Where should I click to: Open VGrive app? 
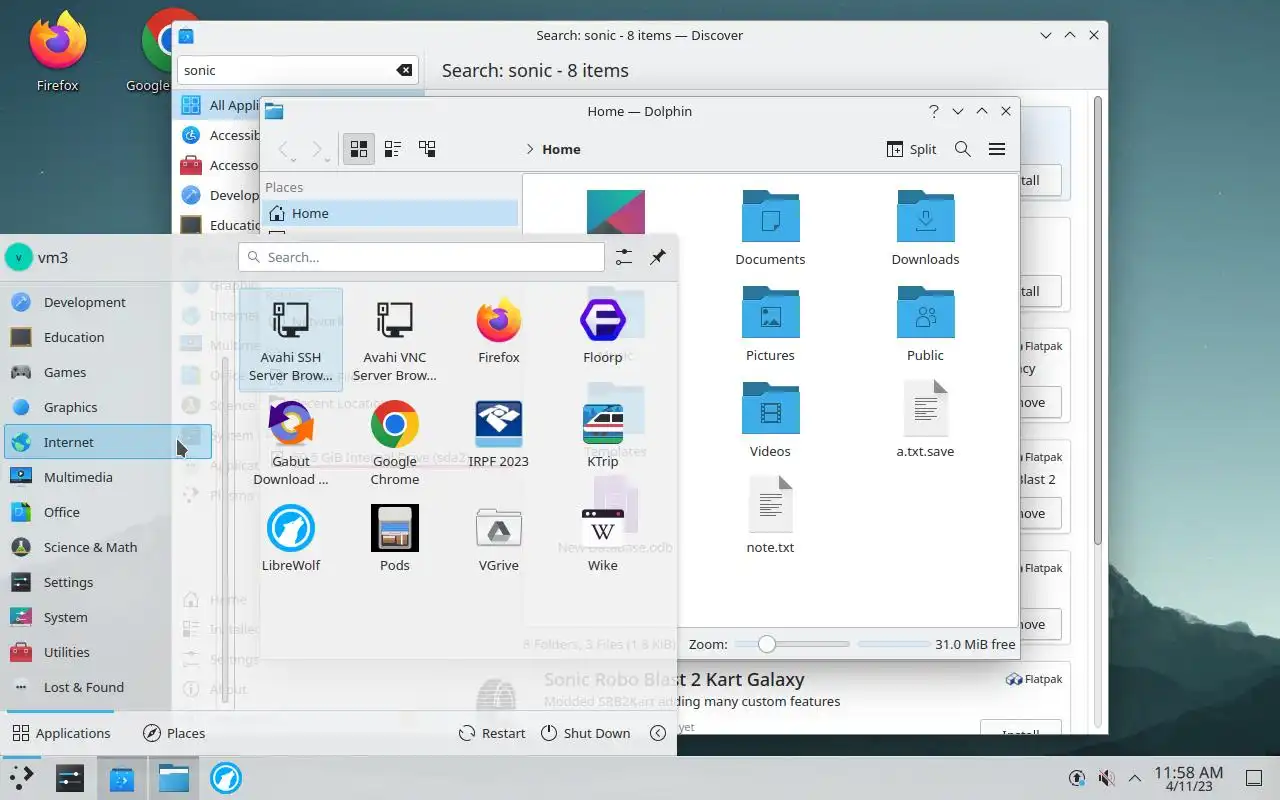click(x=499, y=540)
